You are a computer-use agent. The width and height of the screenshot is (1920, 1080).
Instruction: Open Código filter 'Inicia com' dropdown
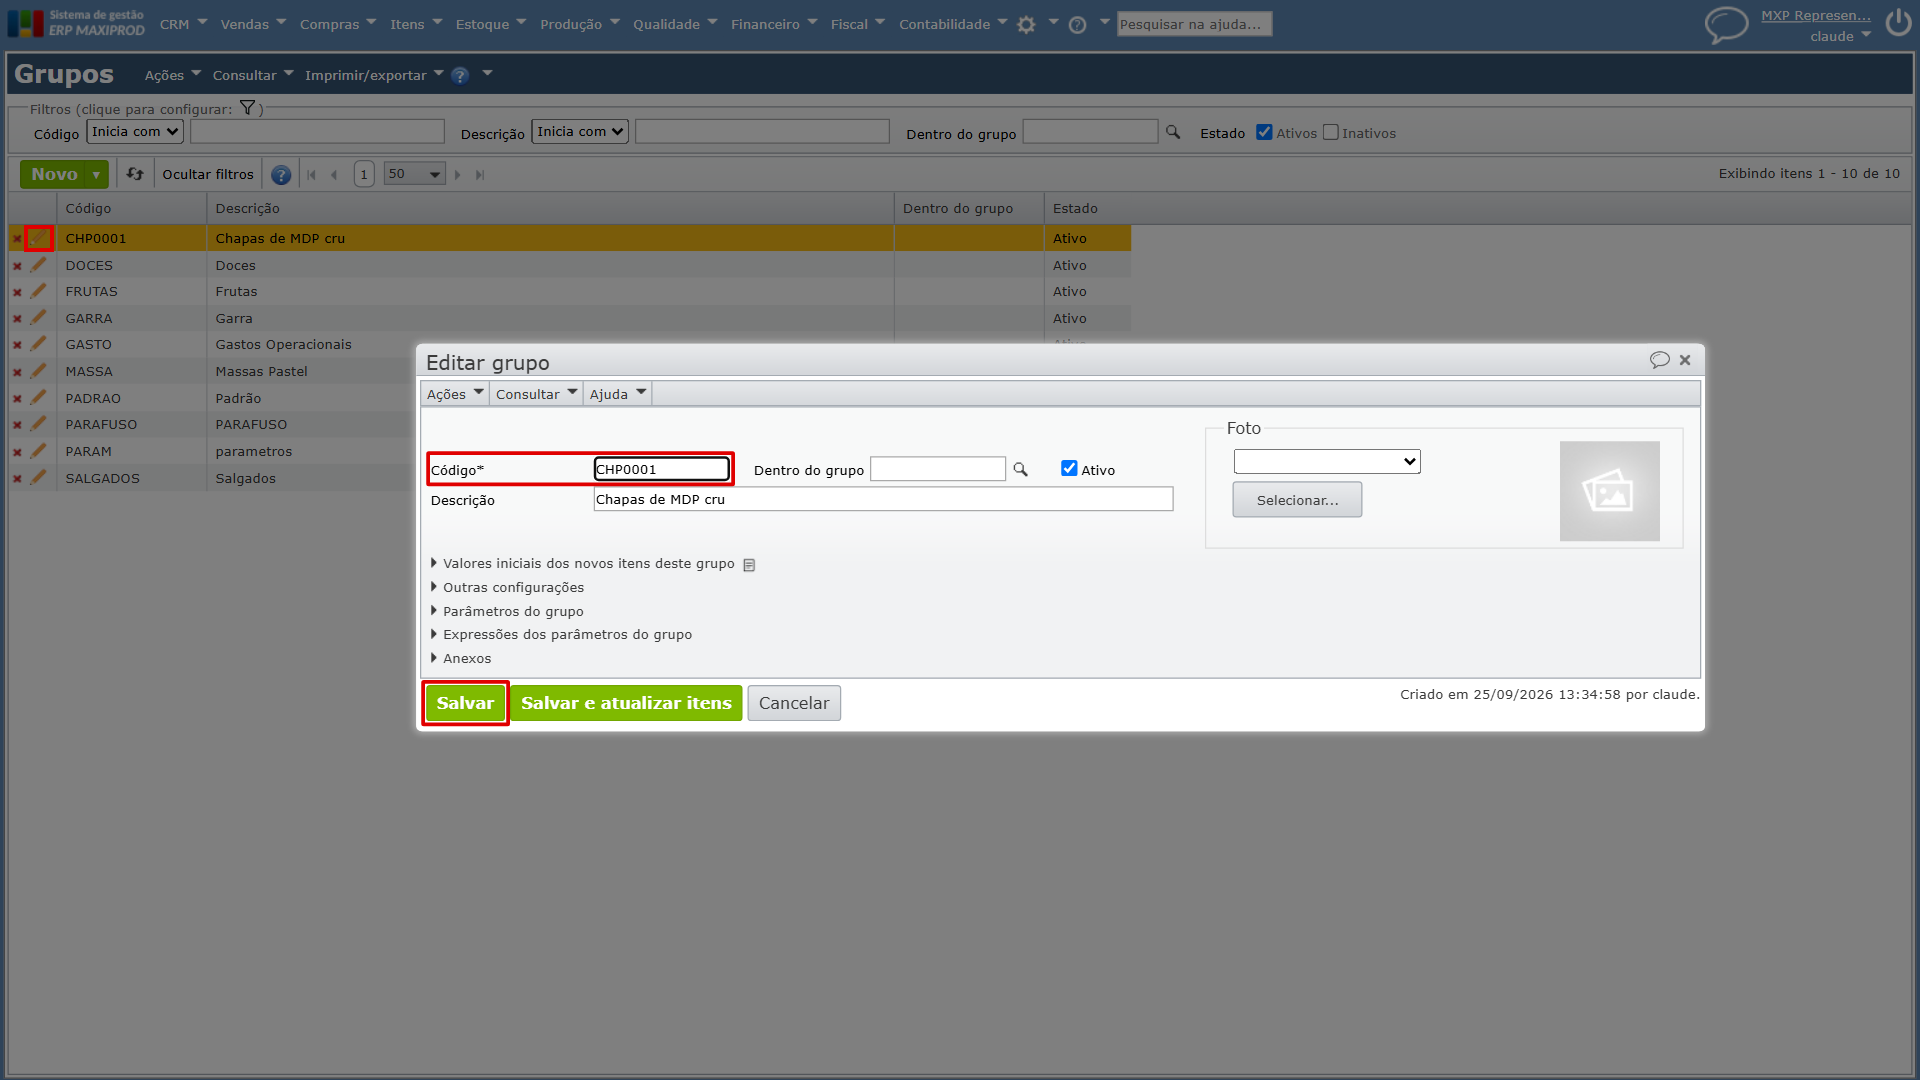coord(135,131)
